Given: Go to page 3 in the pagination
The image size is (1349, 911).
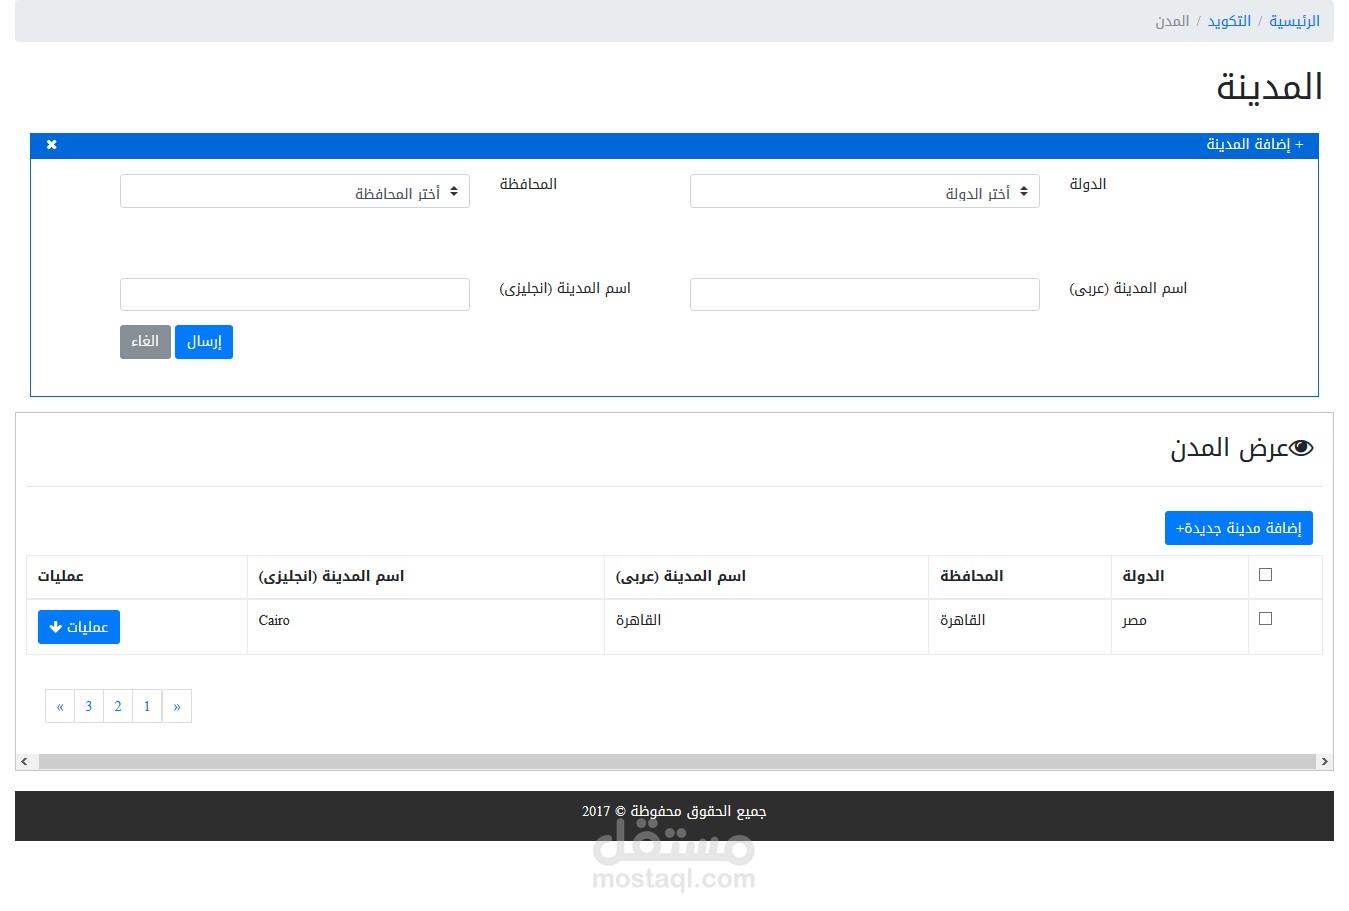Looking at the screenshot, I should click(x=89, y=706).
